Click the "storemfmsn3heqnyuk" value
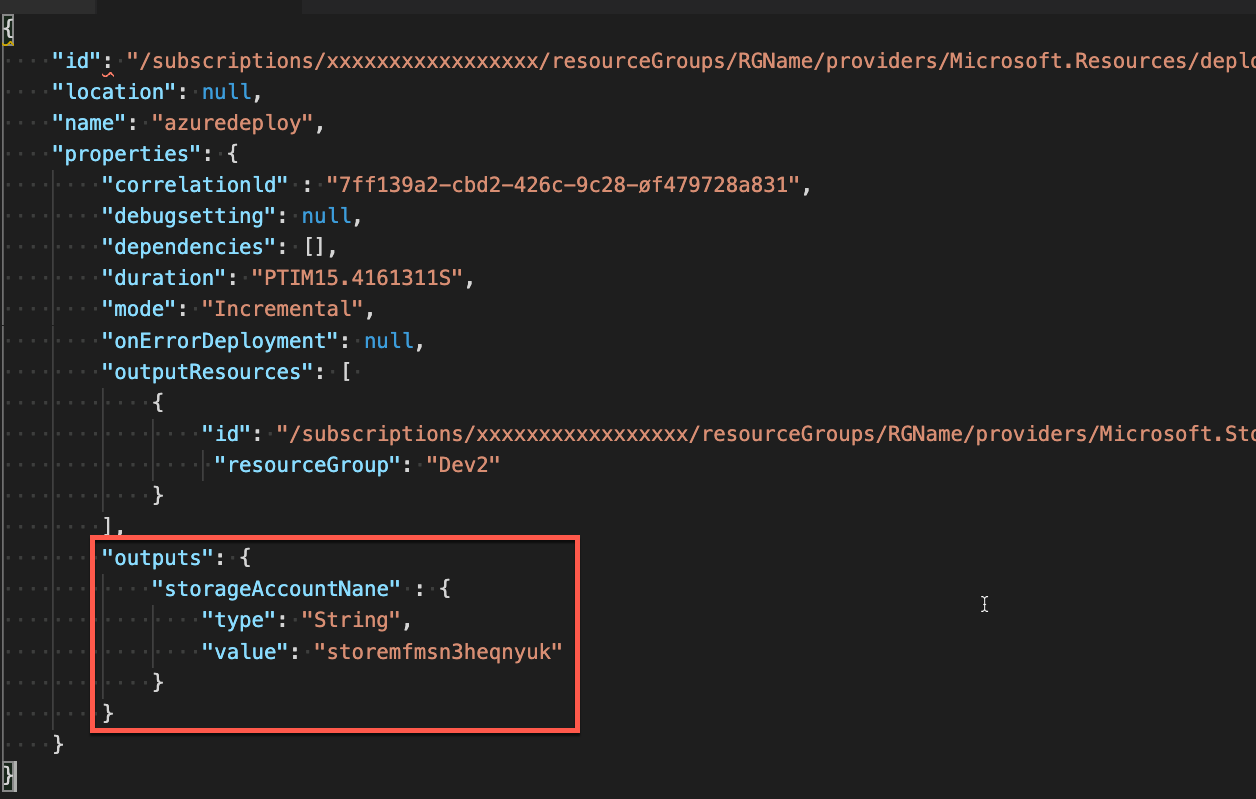 [x=438, y=651]
